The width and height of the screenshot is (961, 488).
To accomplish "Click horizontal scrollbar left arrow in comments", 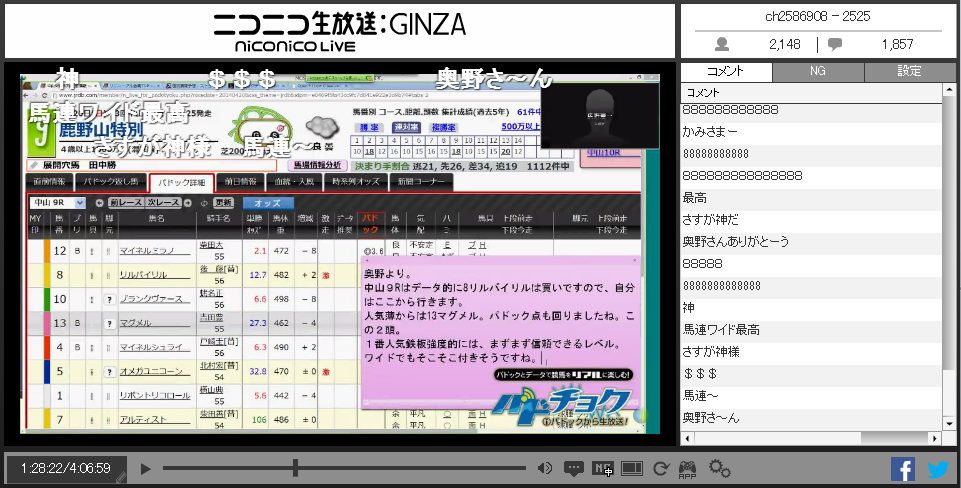I will click(x=687, y=438).
